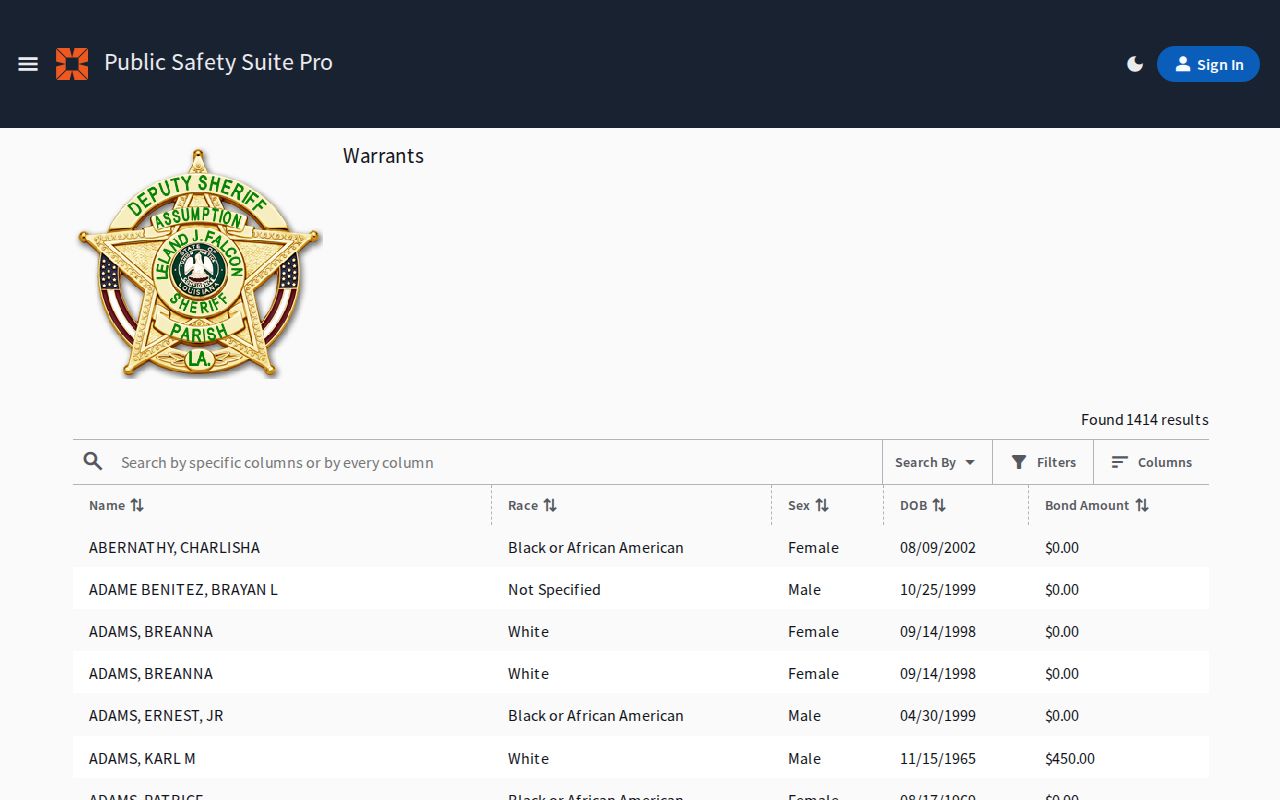
Task: Click the magnifying glass search icon
Action: click(x=93, y=461)
